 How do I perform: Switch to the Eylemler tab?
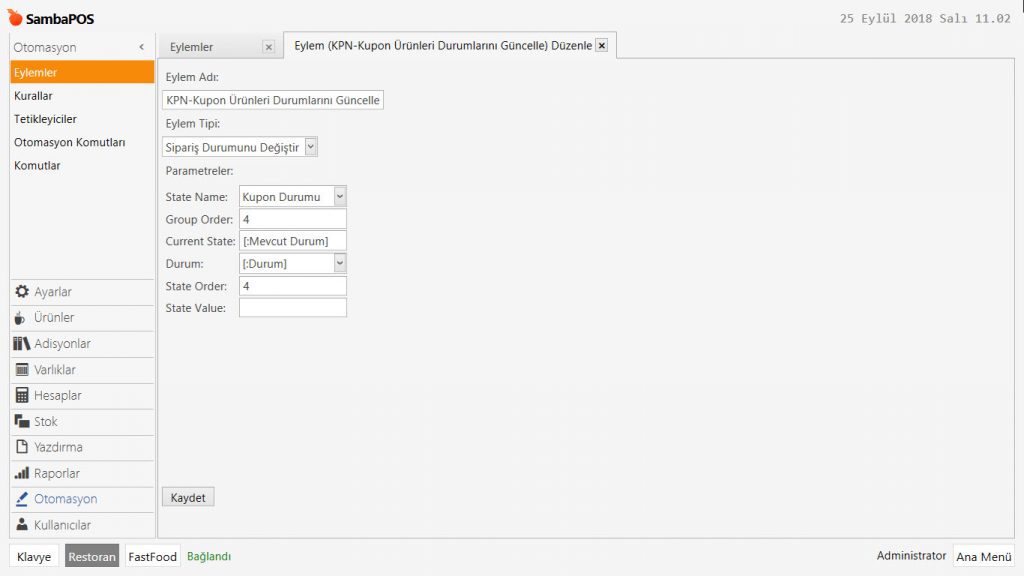(x=192, y=47)
